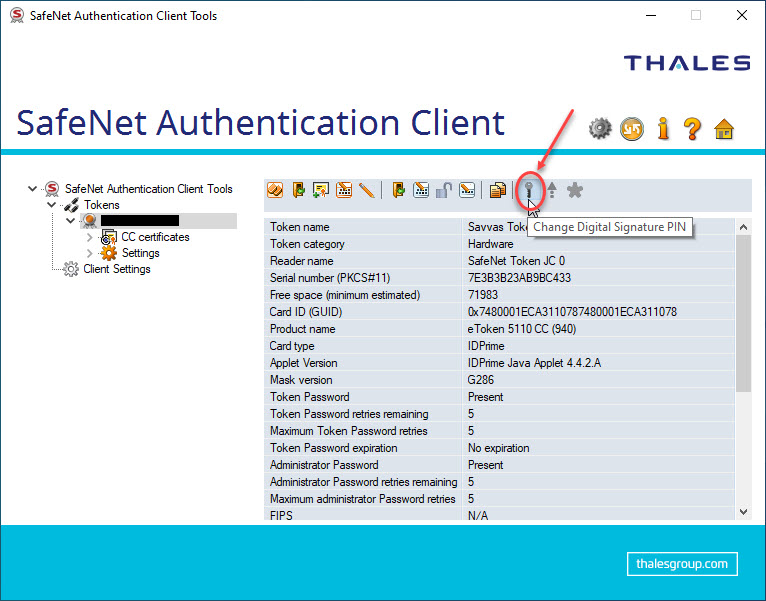Expand the CC certificates tree node
This screenshot has width=766, height=601.
click(x=89, y=237)
